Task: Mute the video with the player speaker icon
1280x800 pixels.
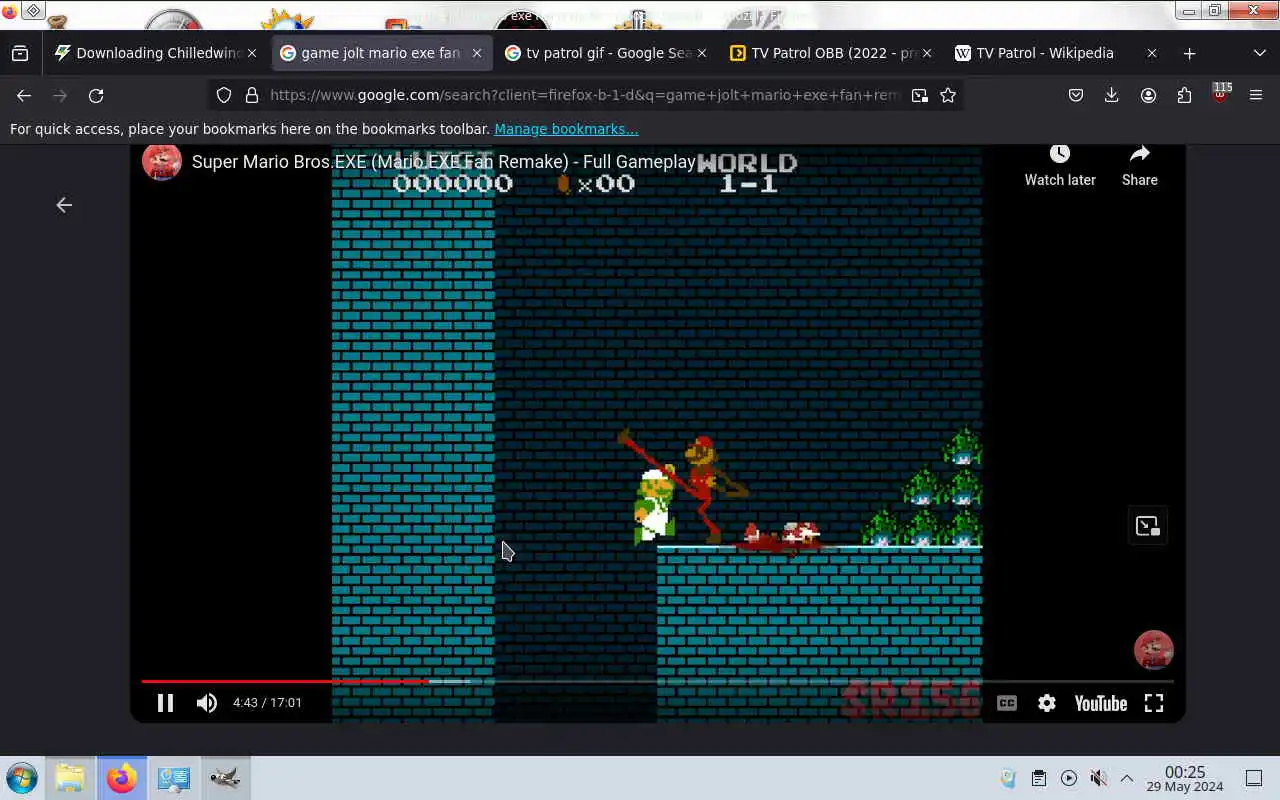Action: 207,703
